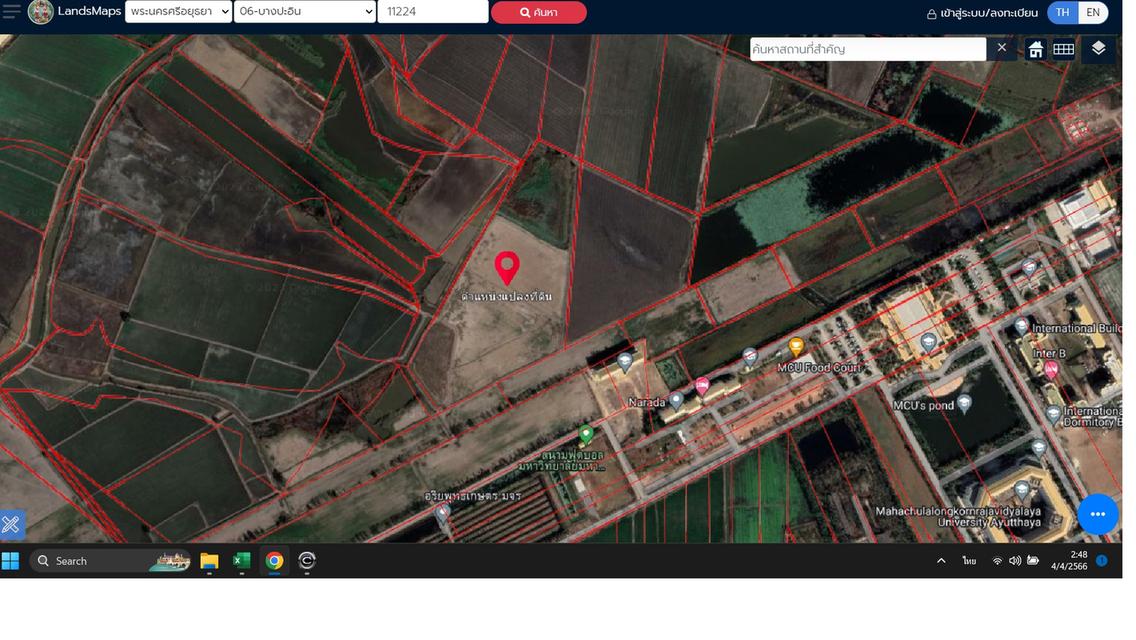1136x640 pixels.
Task: Click the red parcel location pin
Action: 507,268
